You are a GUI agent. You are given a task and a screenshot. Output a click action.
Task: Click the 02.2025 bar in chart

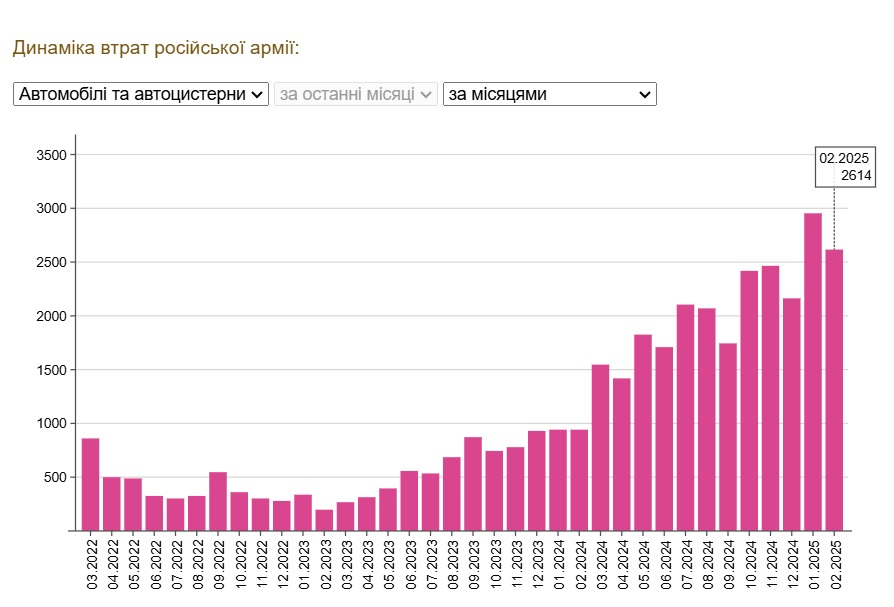pos(834,390)
